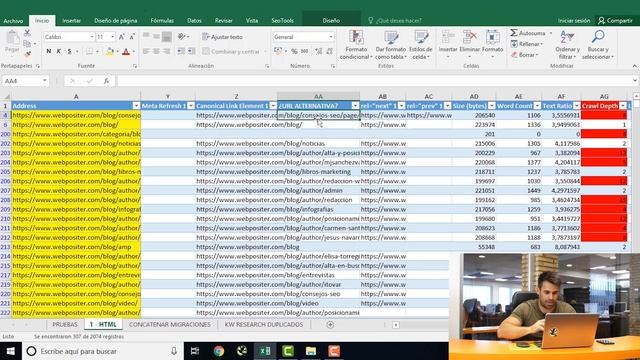Click Iniciar sesión
Viewport: 640px width, 360px height.
(574, 20)
